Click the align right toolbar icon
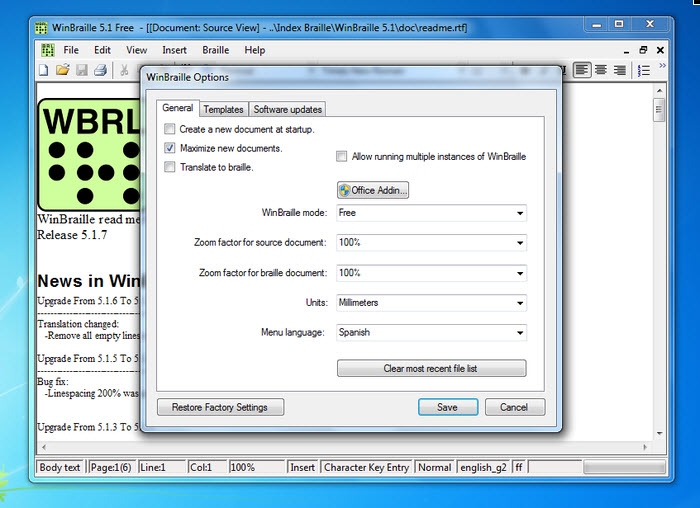The image size is (700, 508). (x=620, y=70)
